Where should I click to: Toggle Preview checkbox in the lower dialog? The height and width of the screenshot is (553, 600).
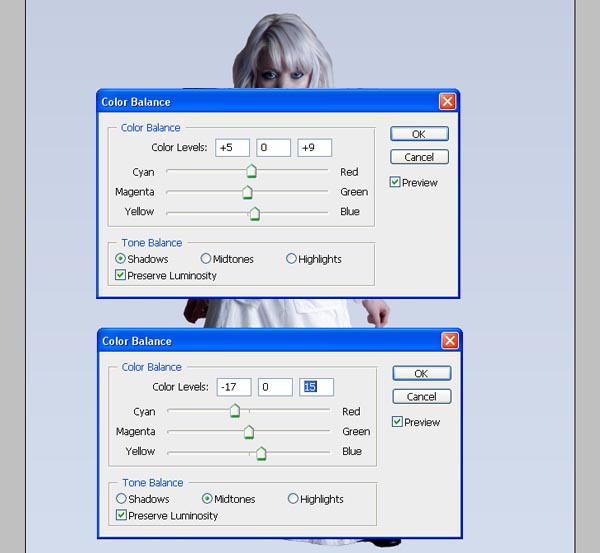[397, 422]
